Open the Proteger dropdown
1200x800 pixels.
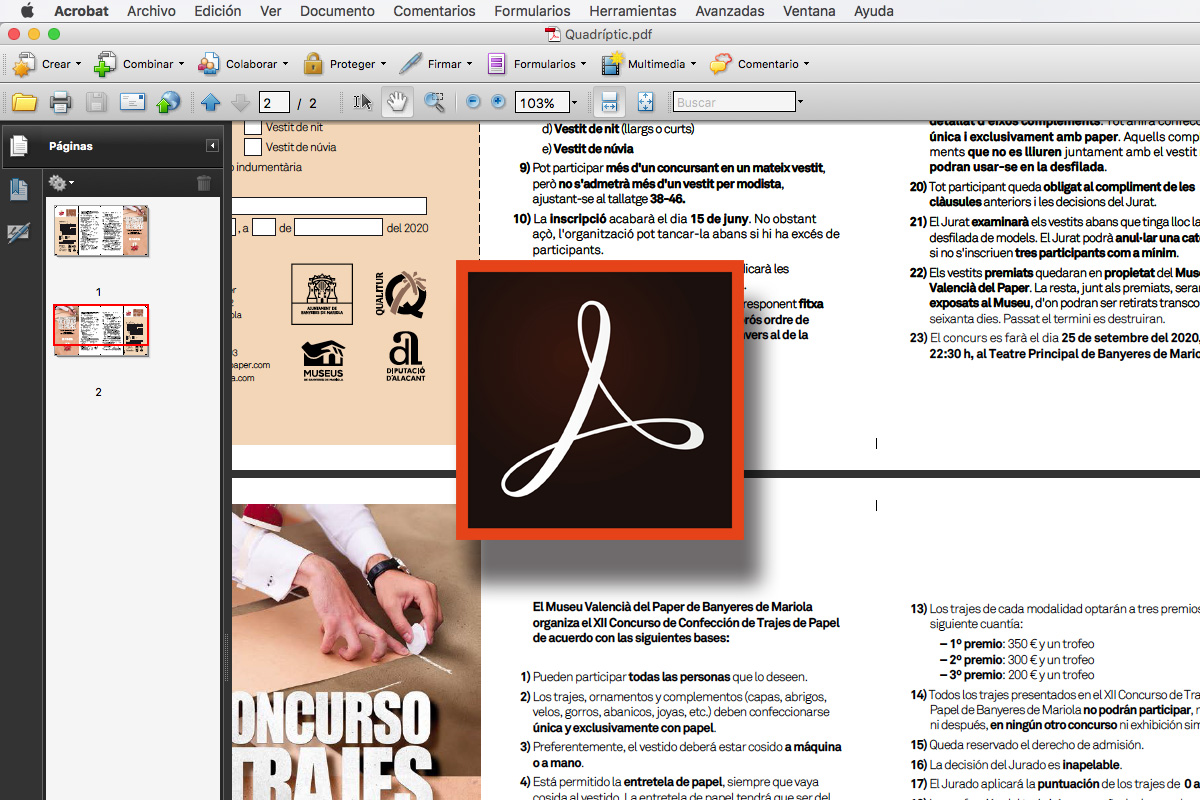(x=344, y=64)
